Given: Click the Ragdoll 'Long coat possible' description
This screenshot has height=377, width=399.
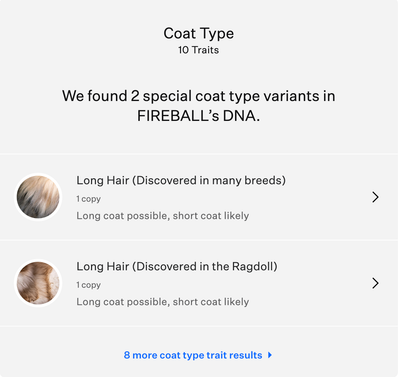Looking at the screenshot, I should 163,302.
